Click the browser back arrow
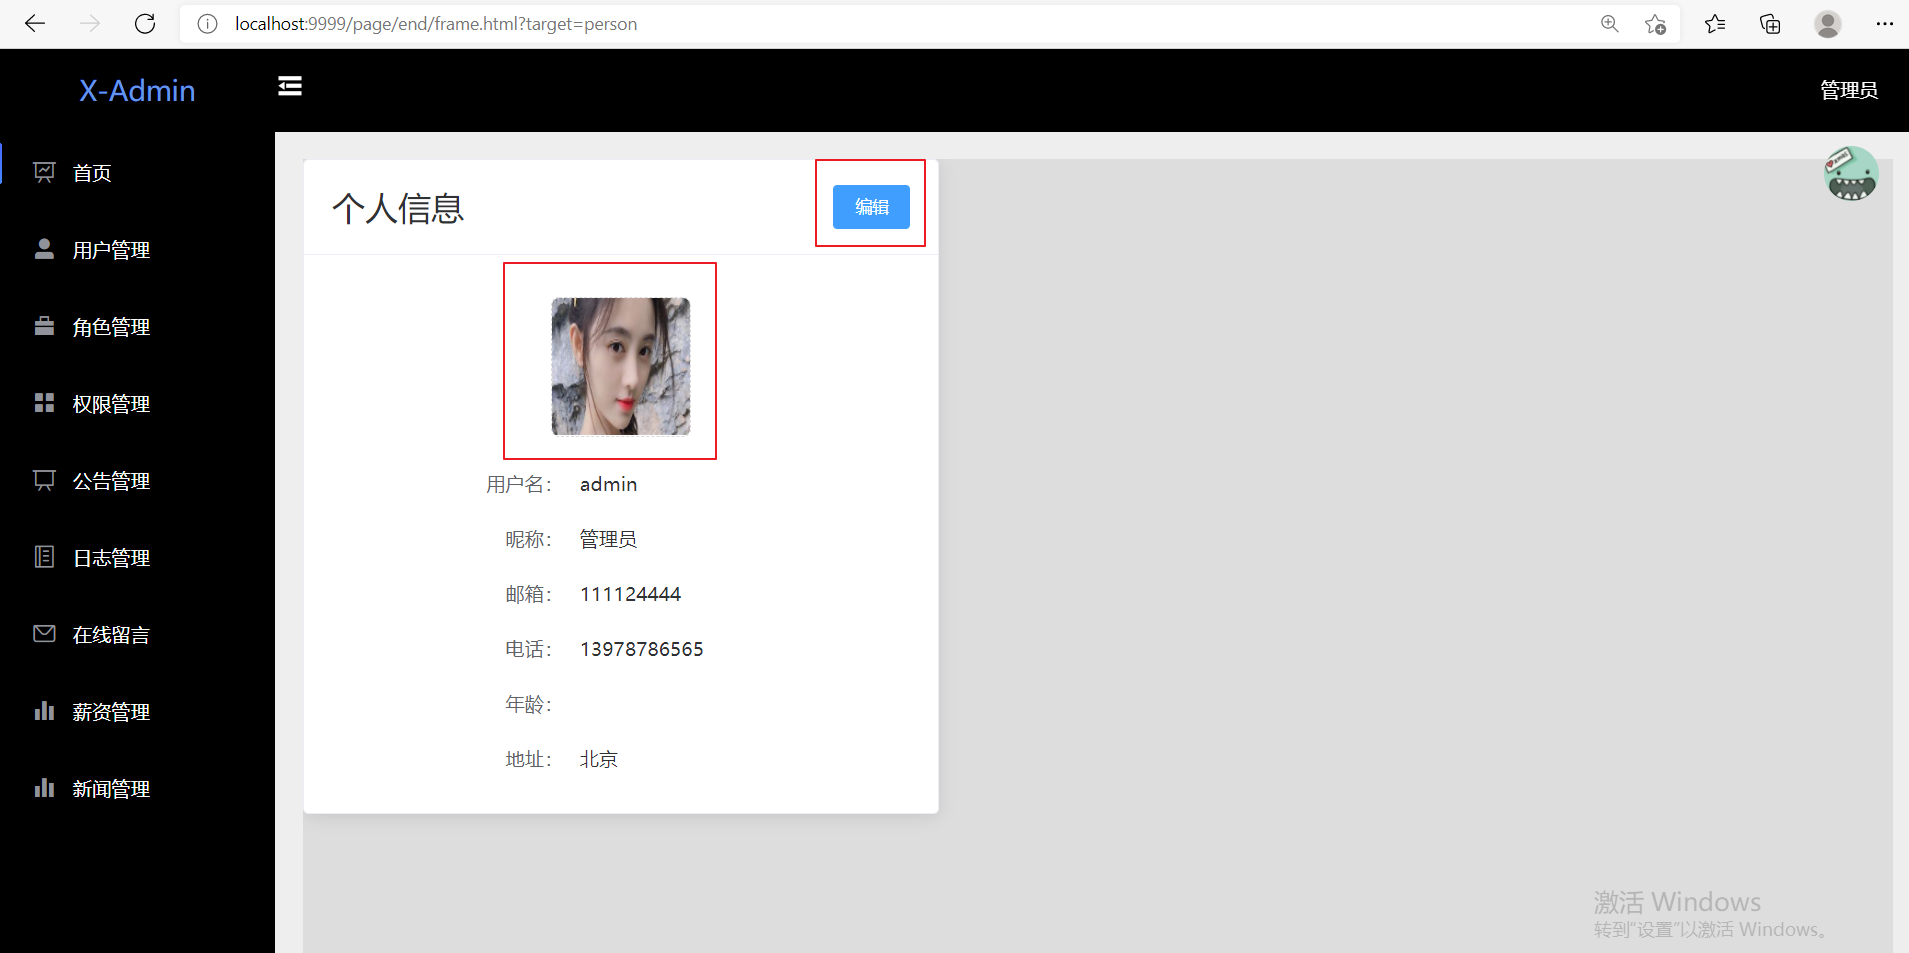1909x953 pixels. (x=35, y=24)
